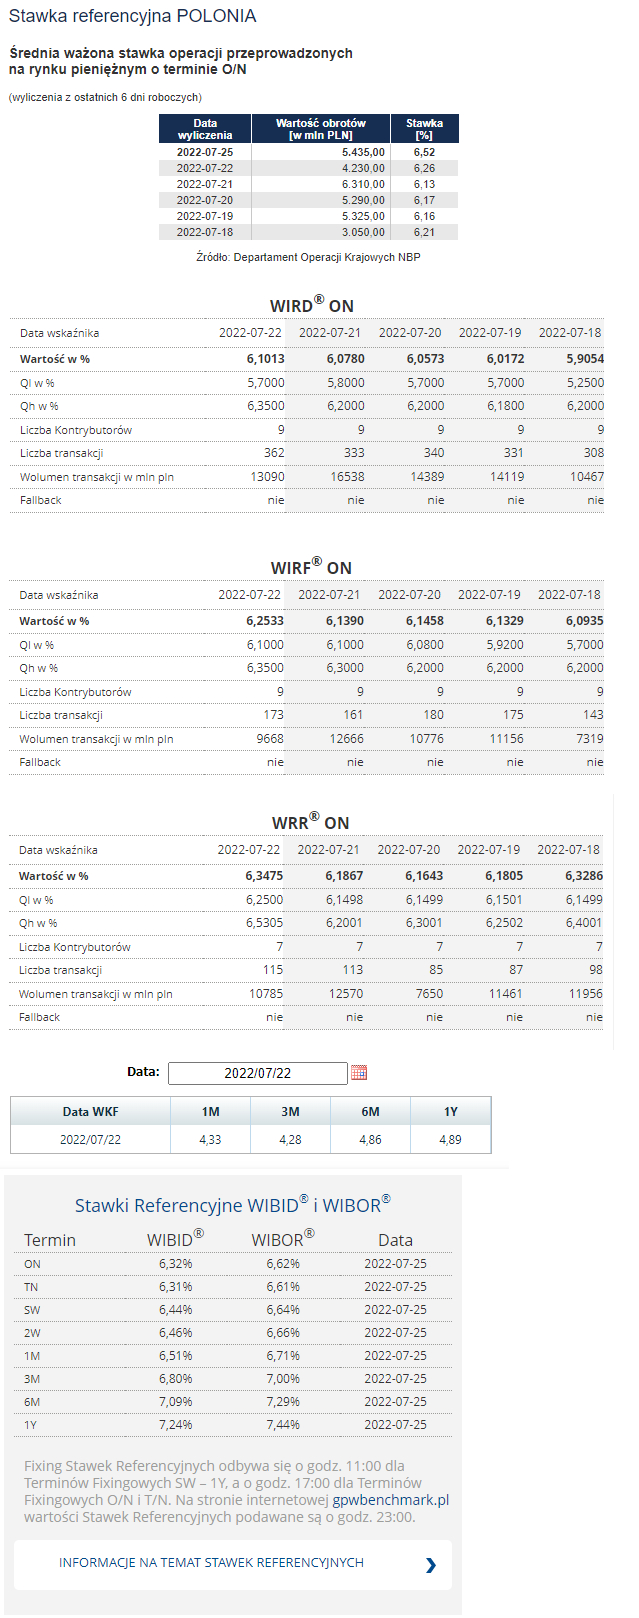Select the 1Y column header in WKF table
Image resolution: width=639 pixels, height=1618 pixels.
[450, 1112]
